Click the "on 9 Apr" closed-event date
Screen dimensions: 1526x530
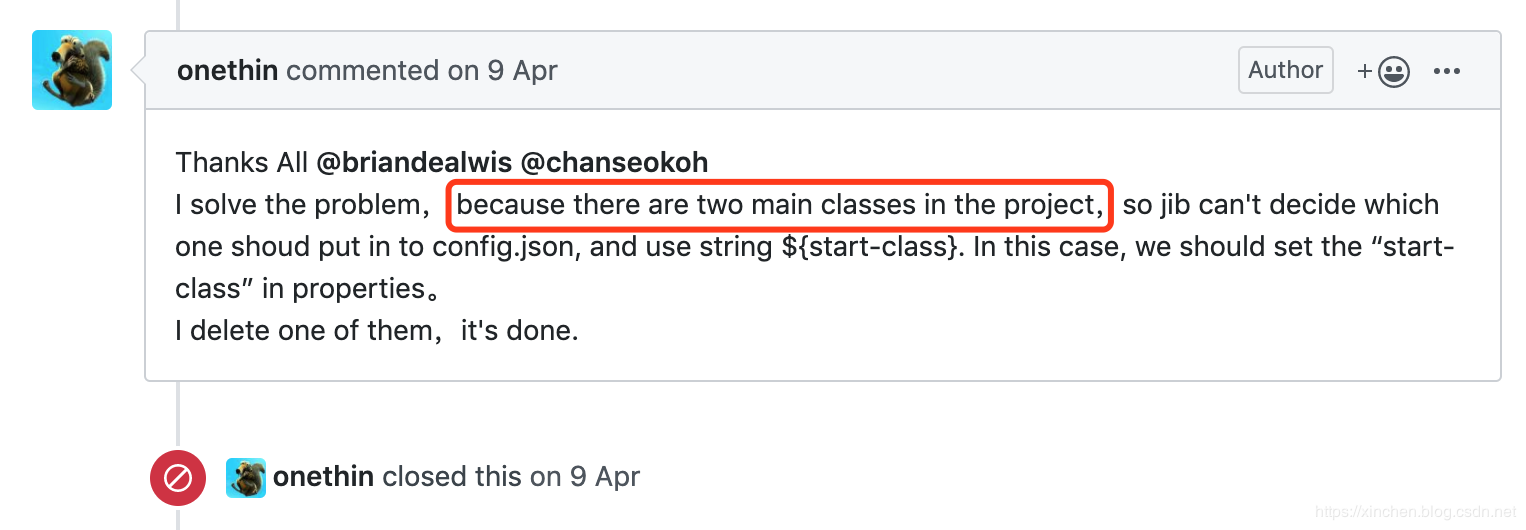tap(585, 477)
